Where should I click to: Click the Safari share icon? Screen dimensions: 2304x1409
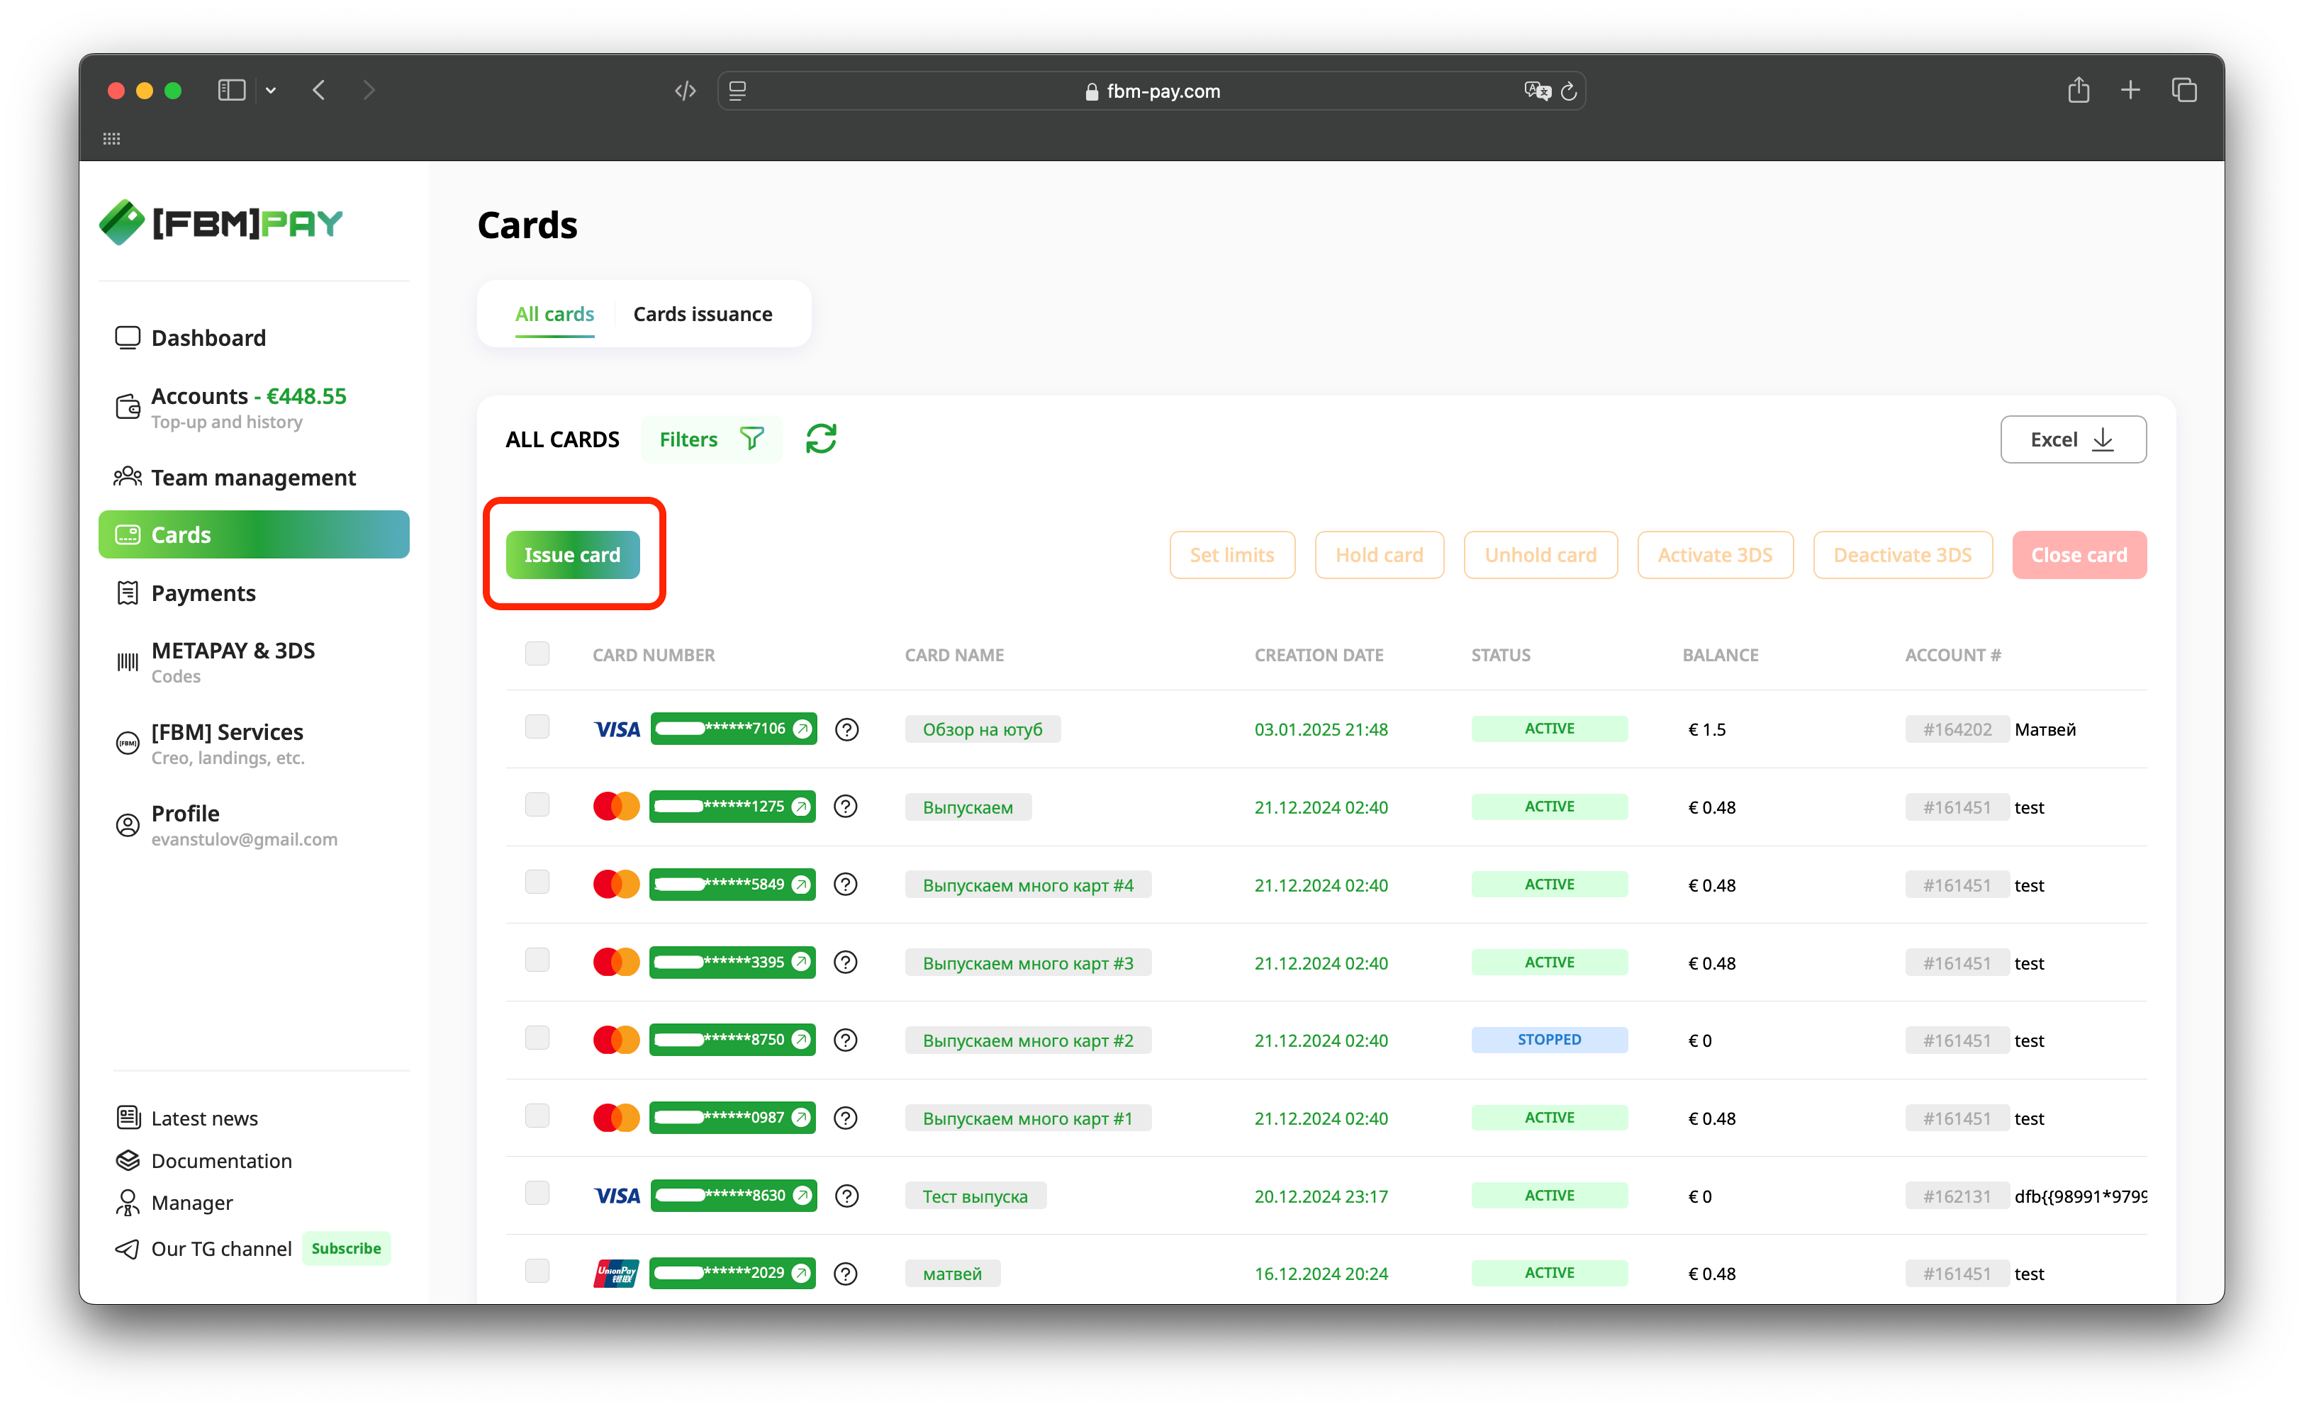coord(2078,90)
